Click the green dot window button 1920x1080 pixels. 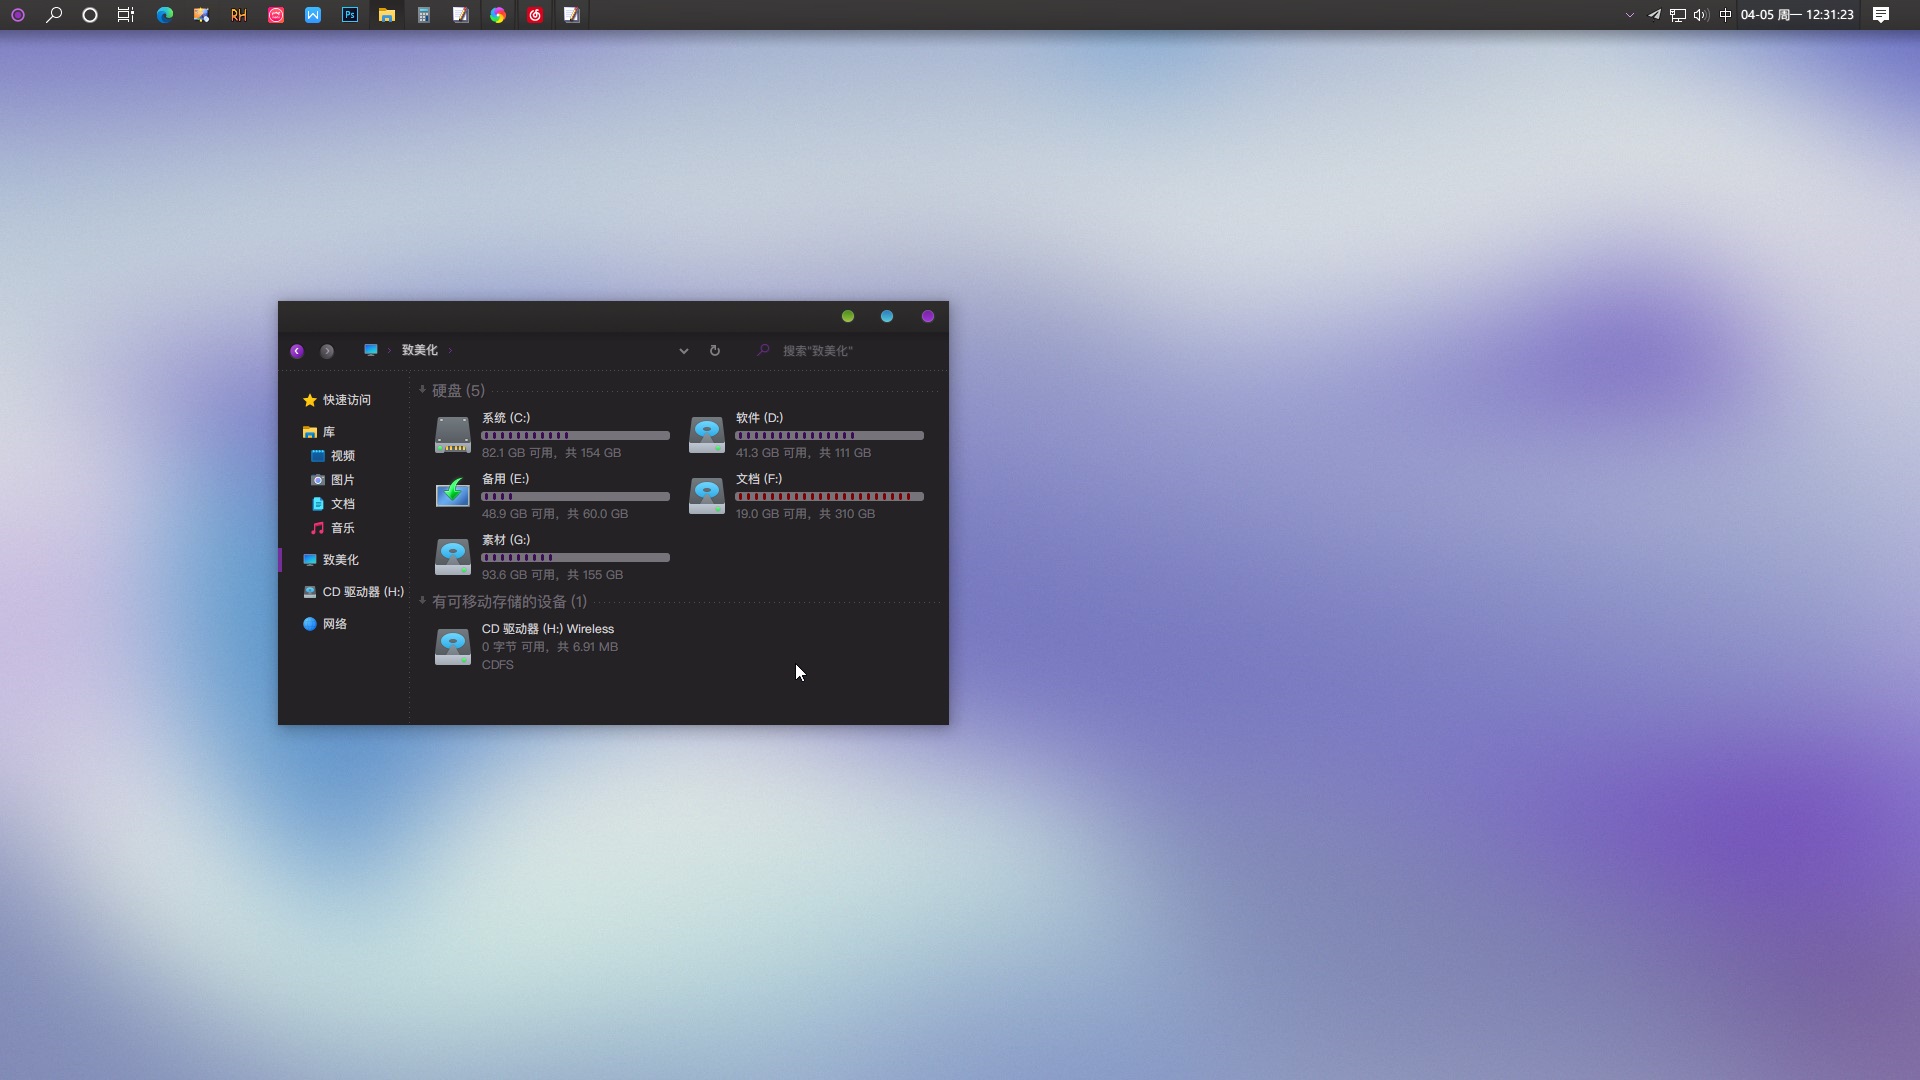coord(848,316)
